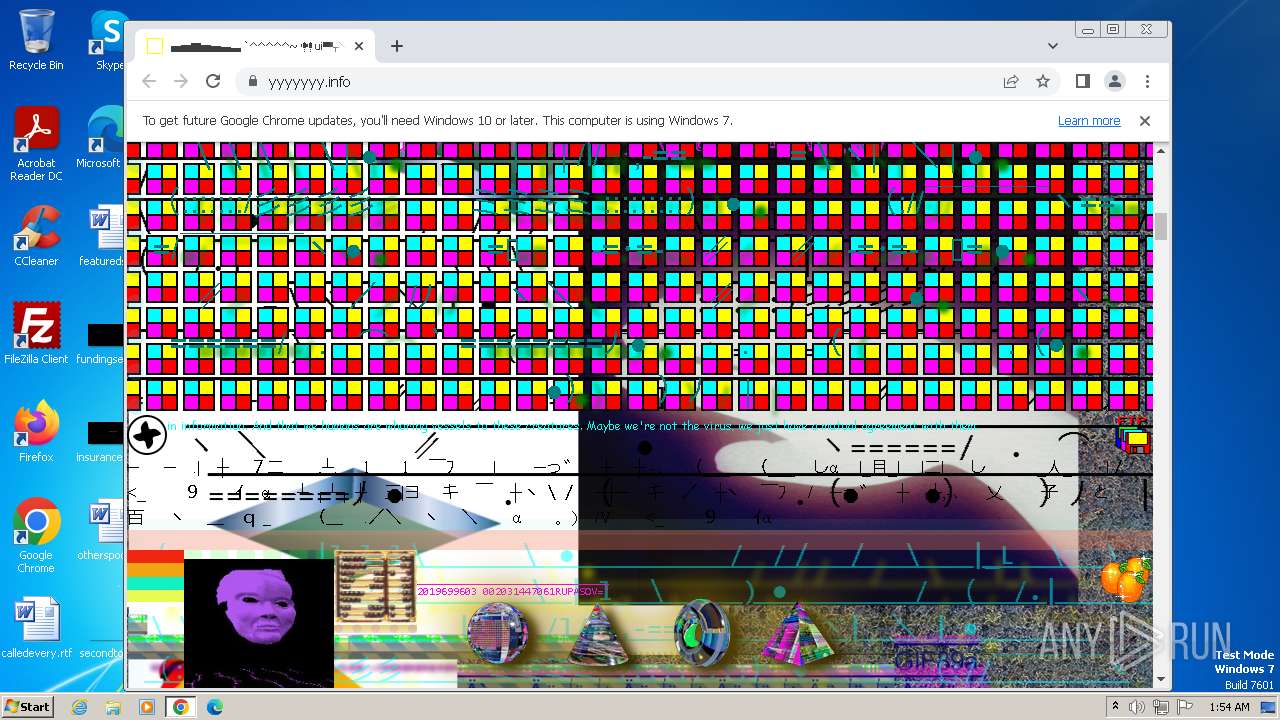Switch to Chrome taskbar button
The height and width of the screenshot is (720, 1280).
point(180,707)
